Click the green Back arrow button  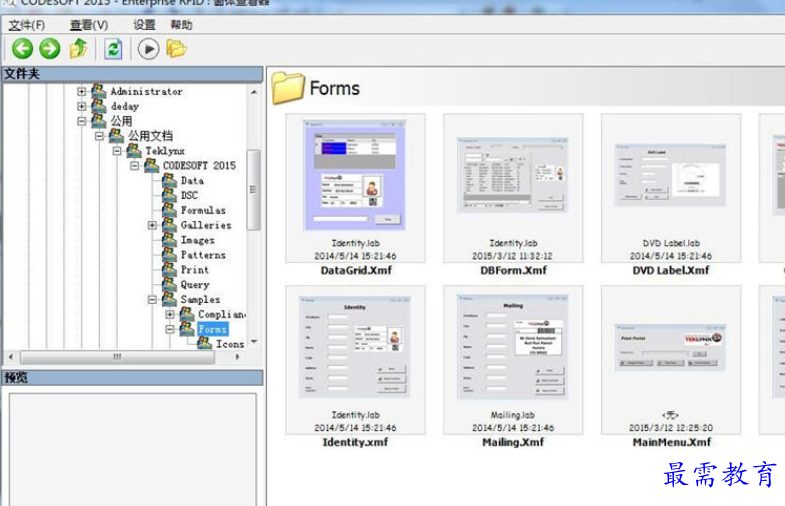(23, 49)
